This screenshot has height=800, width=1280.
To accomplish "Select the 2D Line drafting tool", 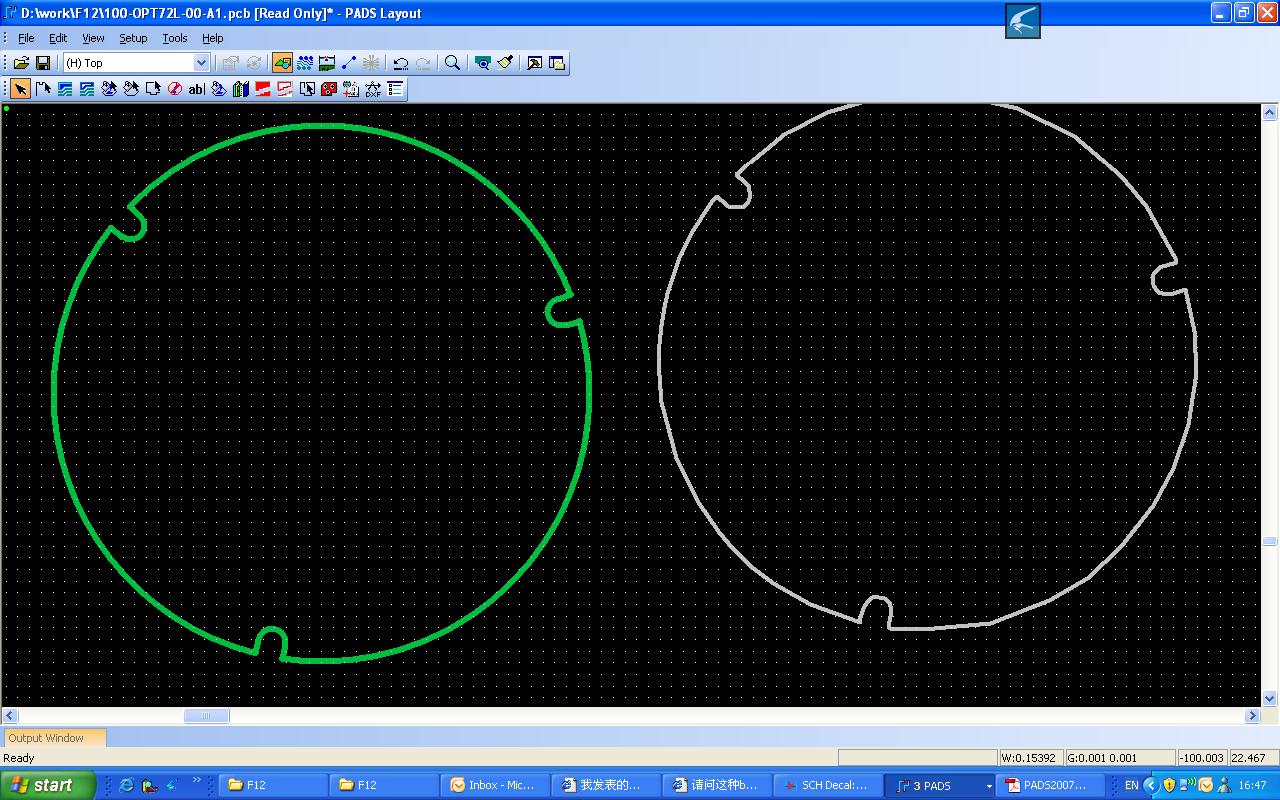I will click(x=43, y=89).
